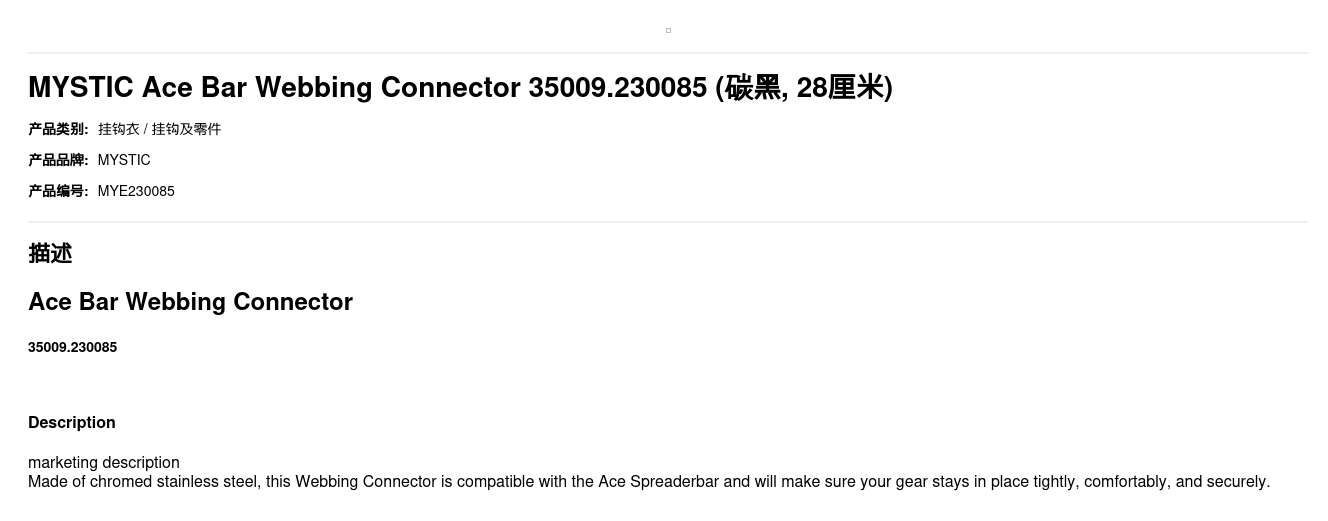Image resolution: width=1328 pixels, height=521 pixels.
Task: Click the 描述 section heading
Action: [x=50, y=254]
